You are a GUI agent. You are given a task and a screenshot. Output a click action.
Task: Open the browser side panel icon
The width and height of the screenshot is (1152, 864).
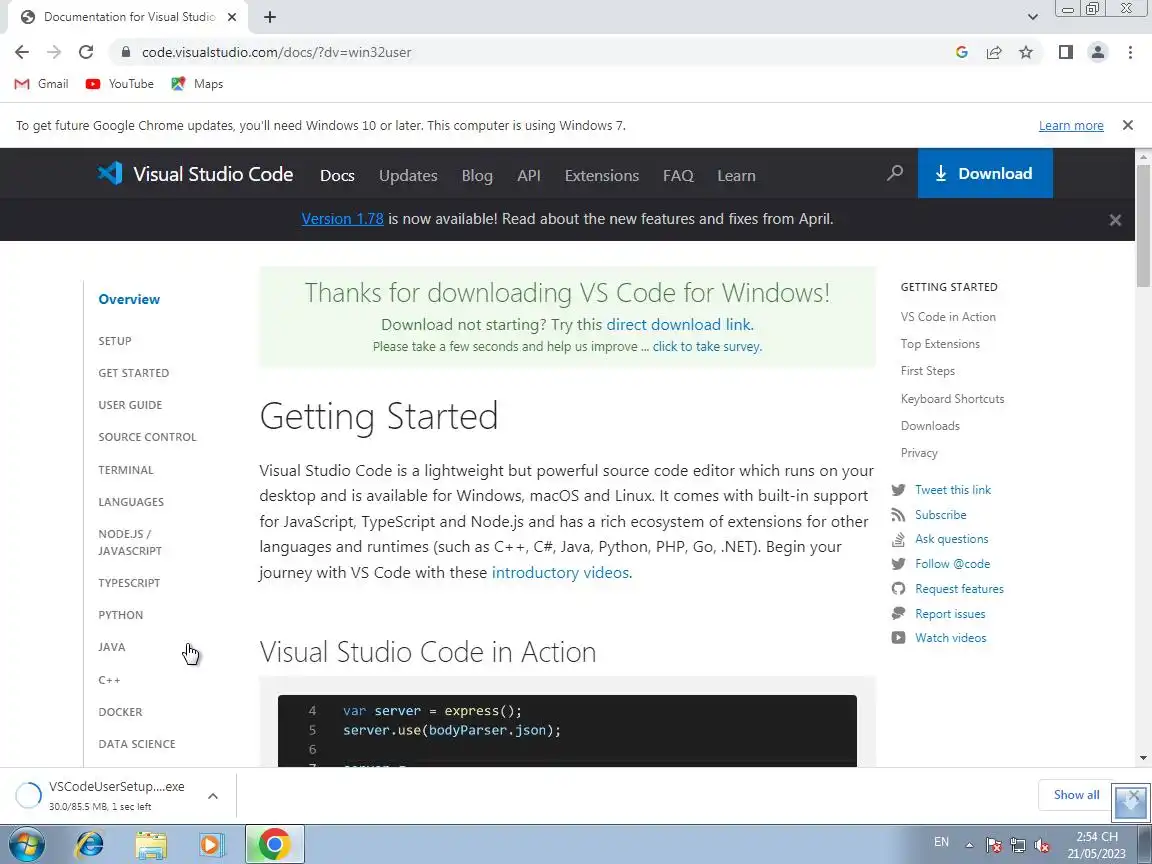pos(1065,52)
